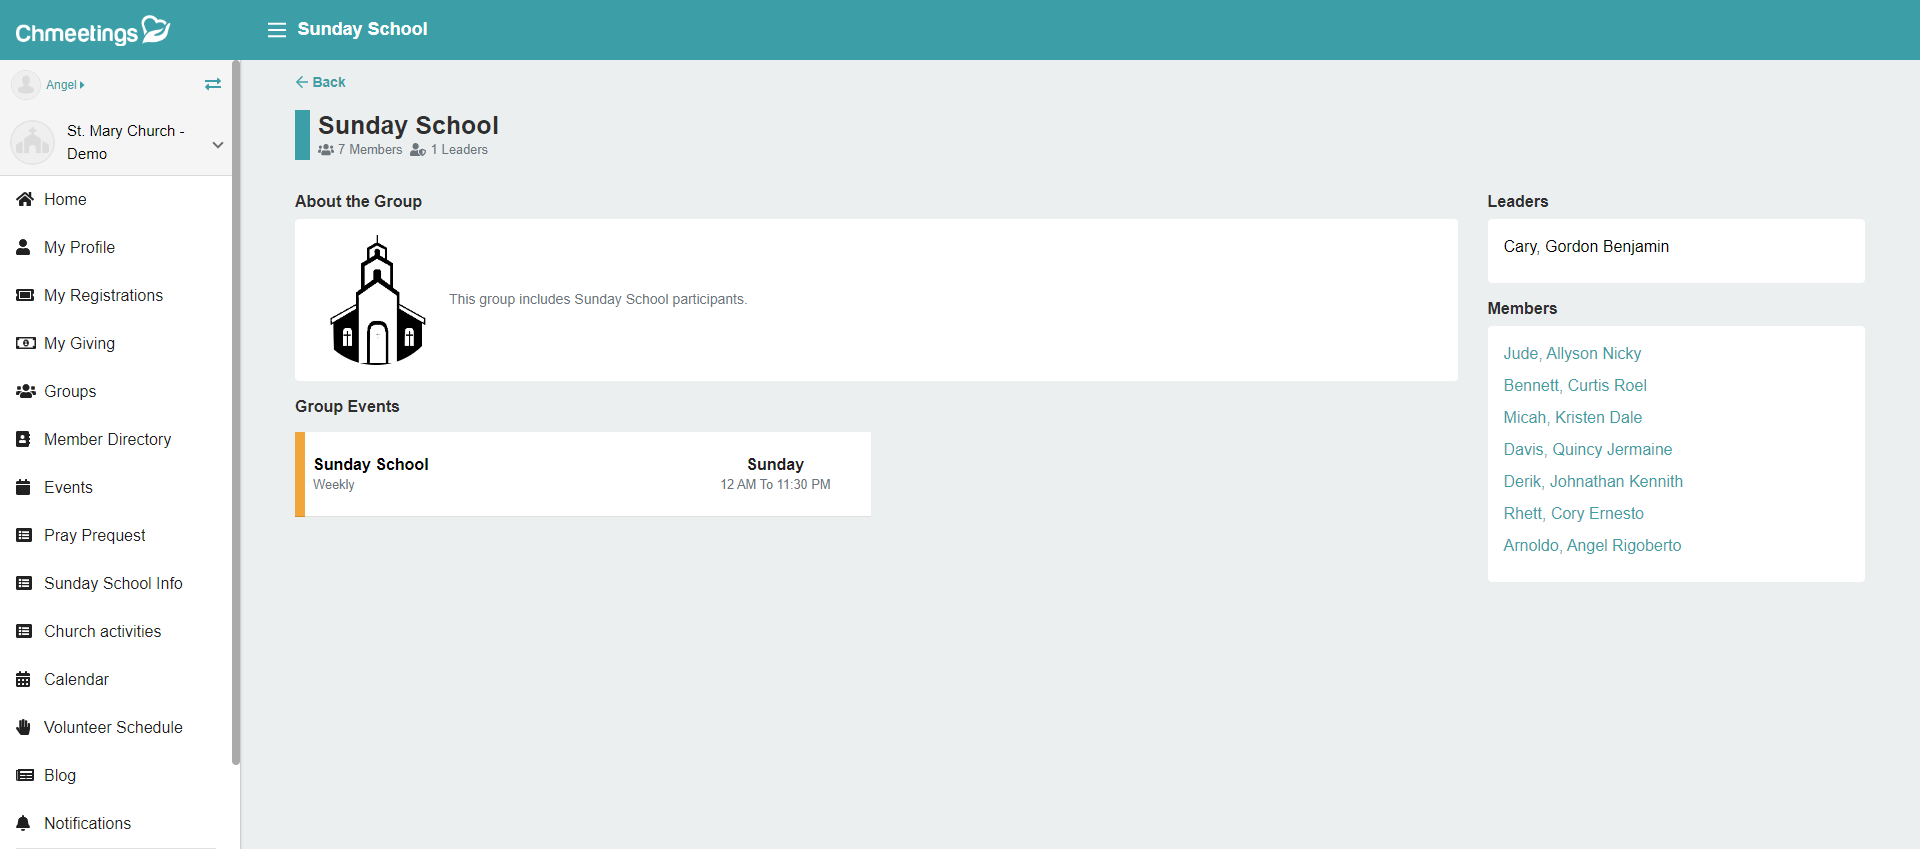
Task: Click the My Registrations ticket icon
Action: [x=25, y=295]
